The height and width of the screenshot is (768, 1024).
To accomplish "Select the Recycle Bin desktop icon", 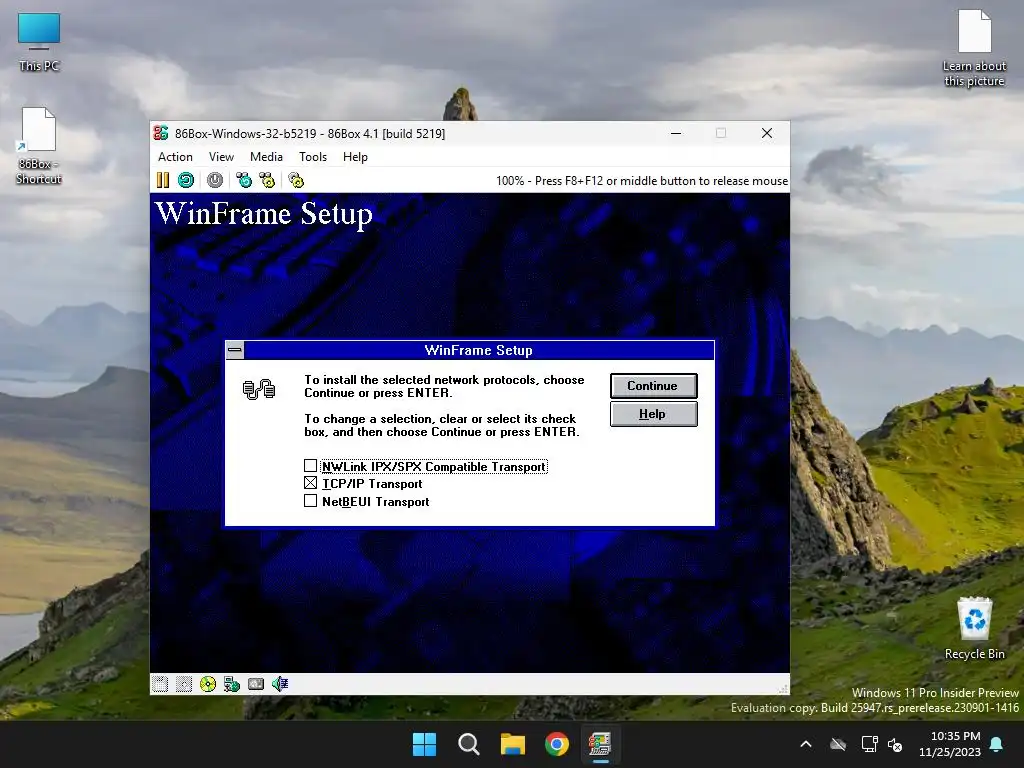I will point(974,629).
